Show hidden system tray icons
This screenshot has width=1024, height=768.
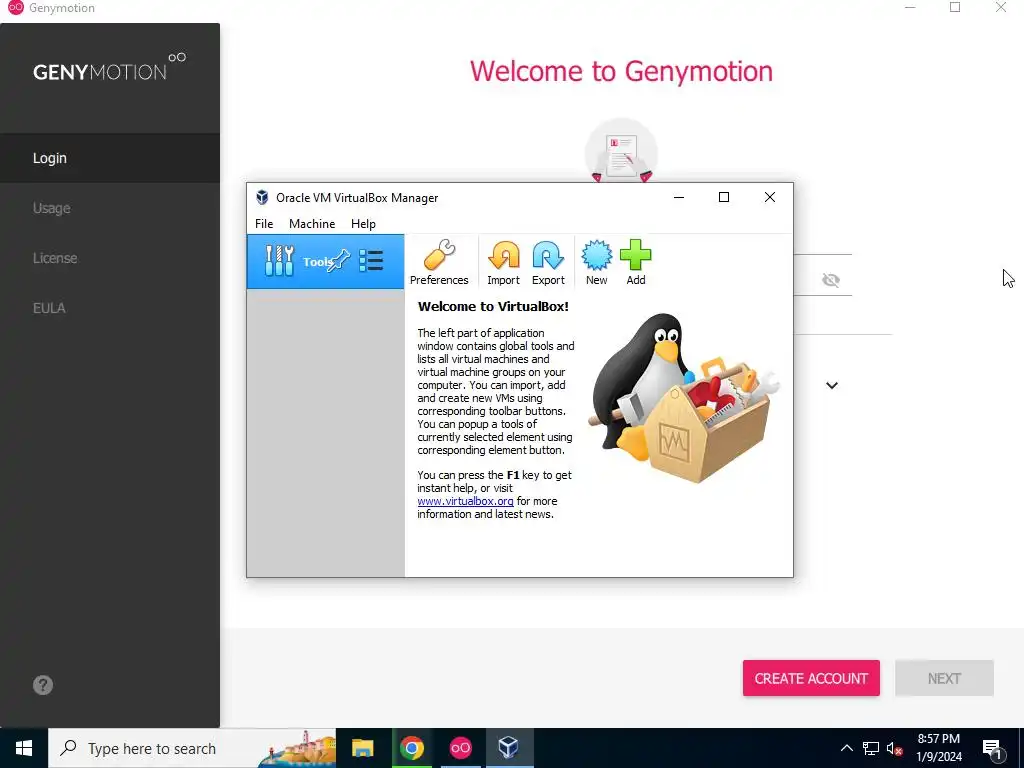pyautogui.click(x=846, y=748)
